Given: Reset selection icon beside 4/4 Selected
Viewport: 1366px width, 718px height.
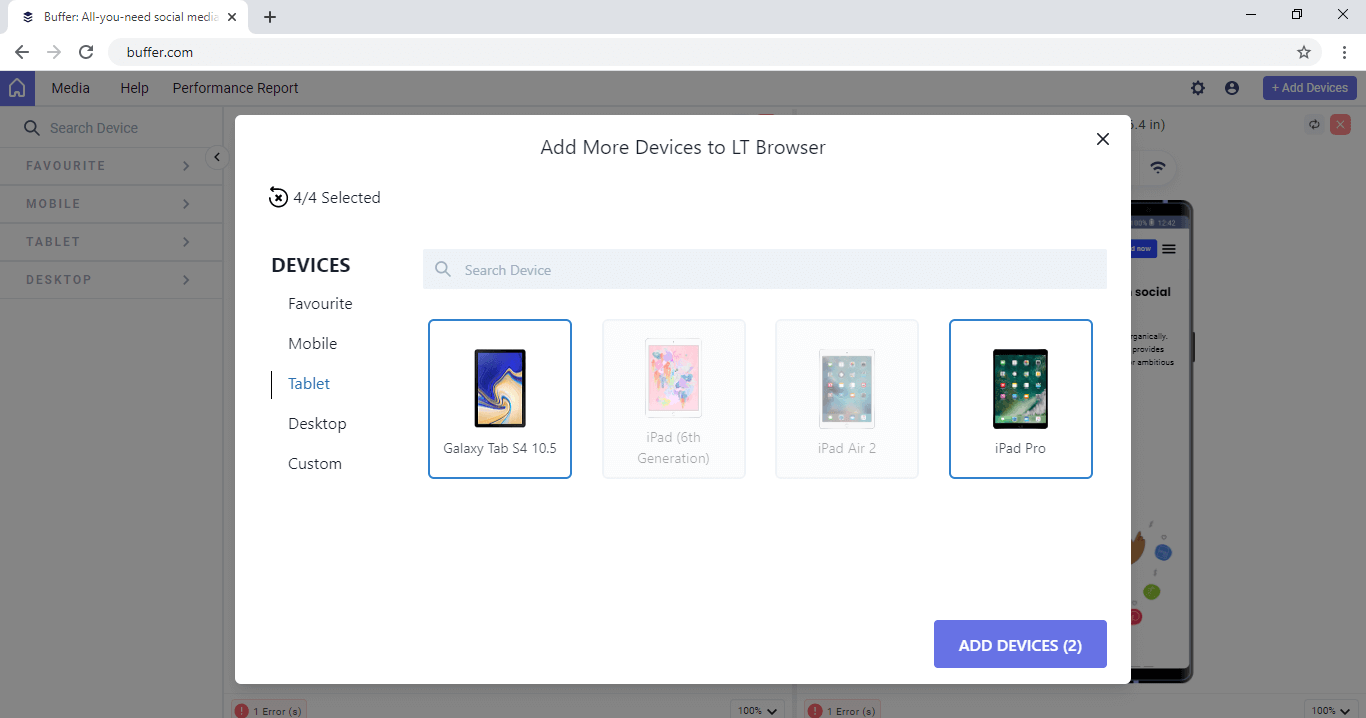Looking at the screenshot, I should 278,198.
